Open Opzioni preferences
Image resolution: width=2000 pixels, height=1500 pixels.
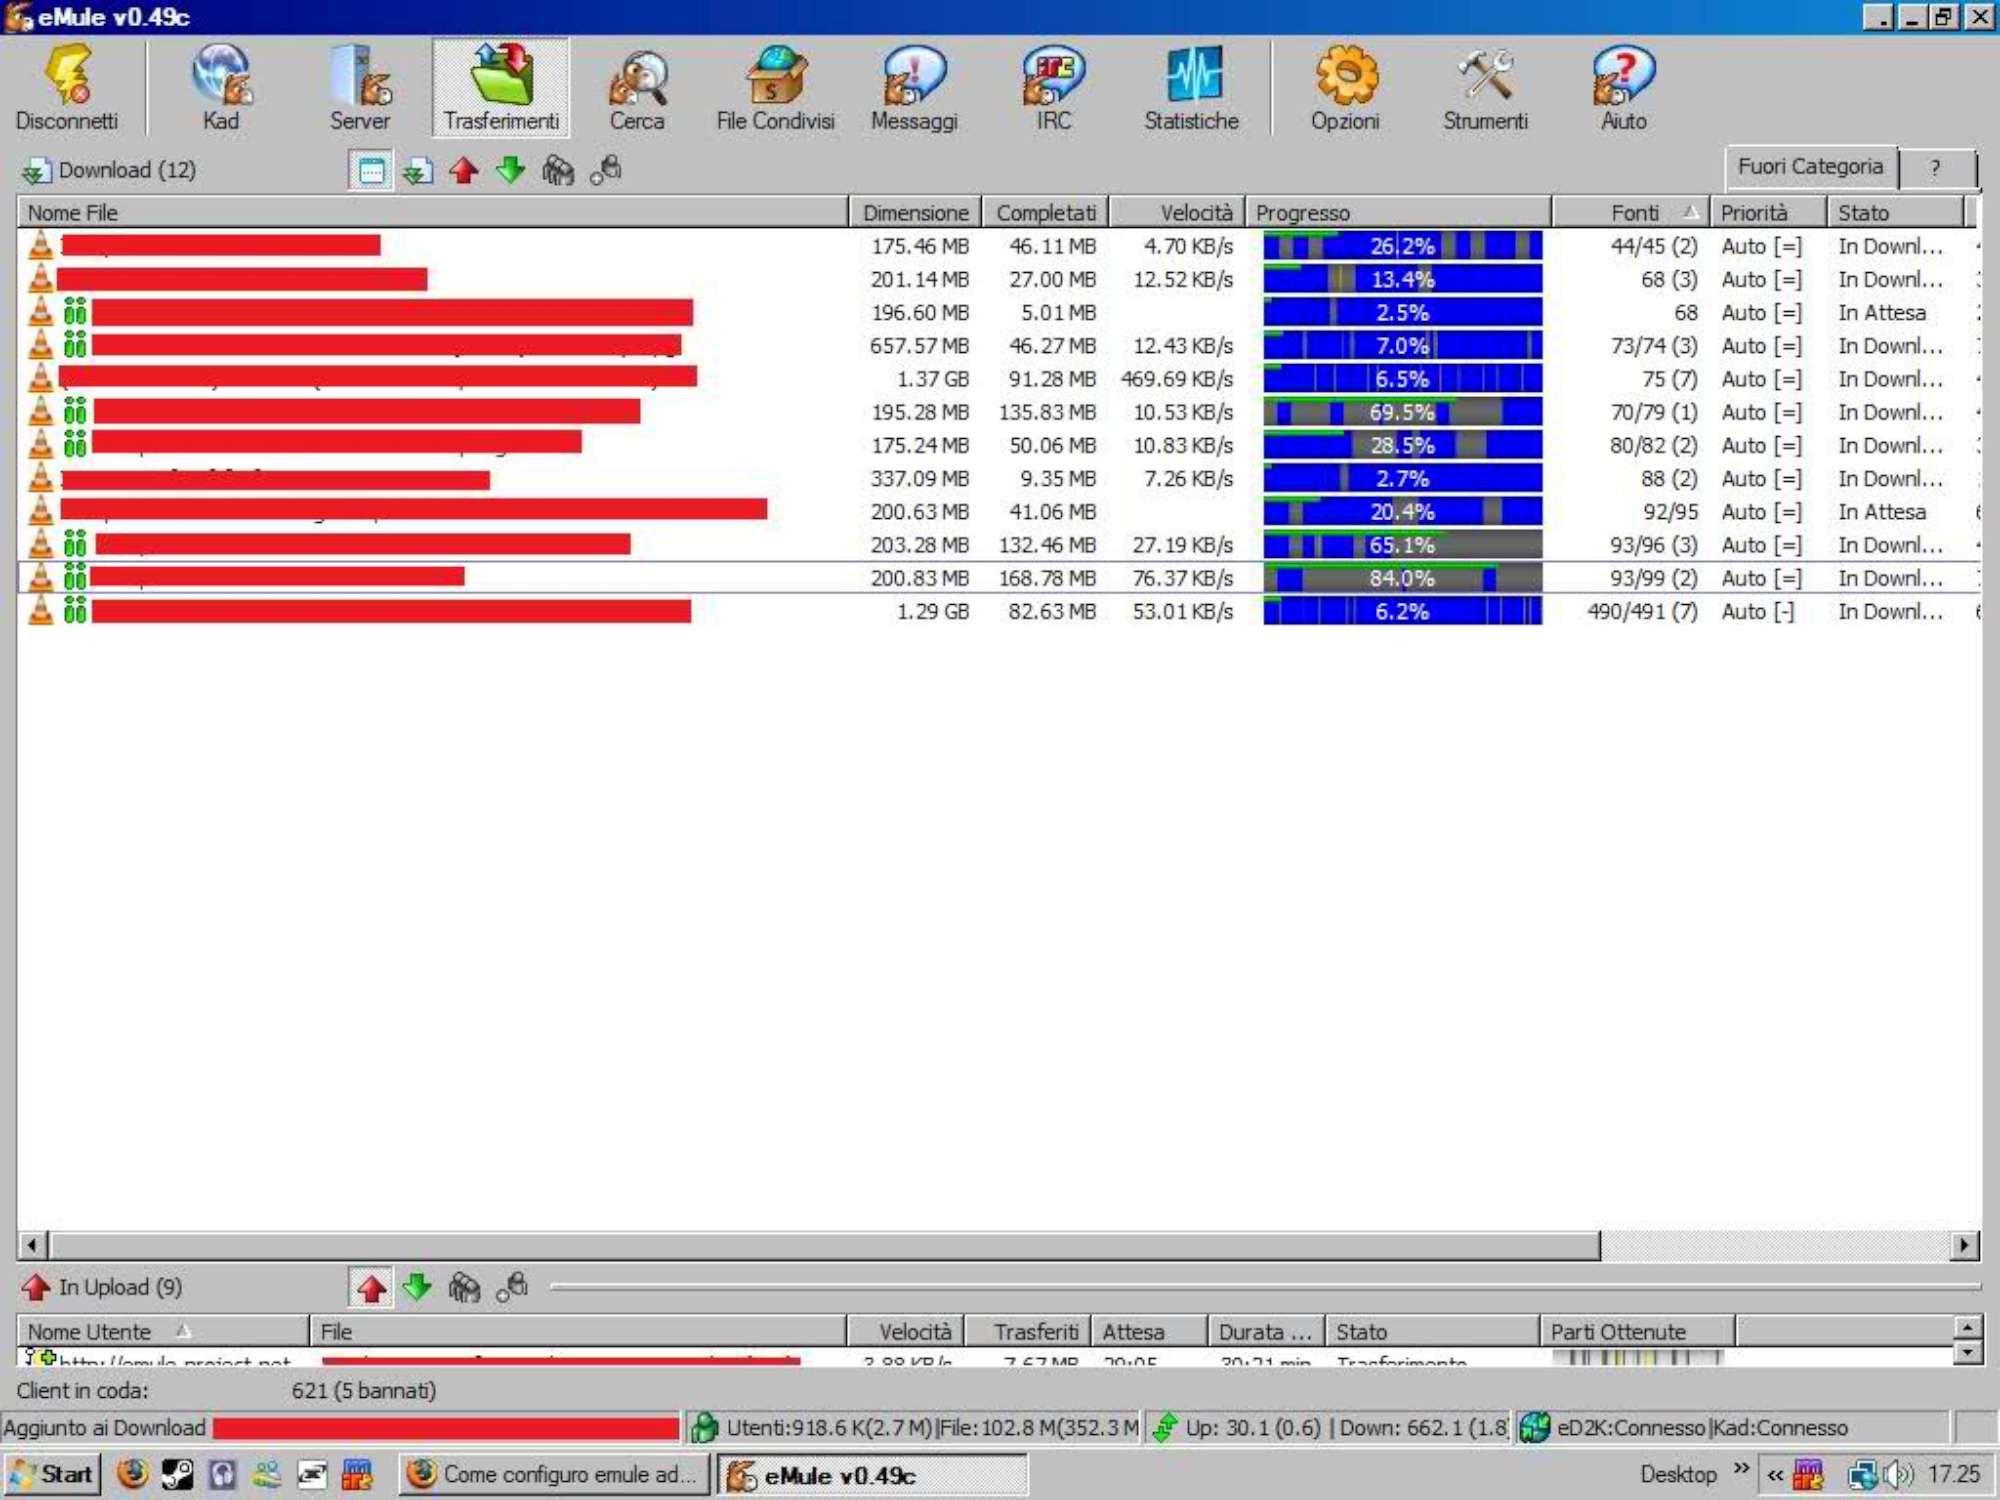point(1345,88)
